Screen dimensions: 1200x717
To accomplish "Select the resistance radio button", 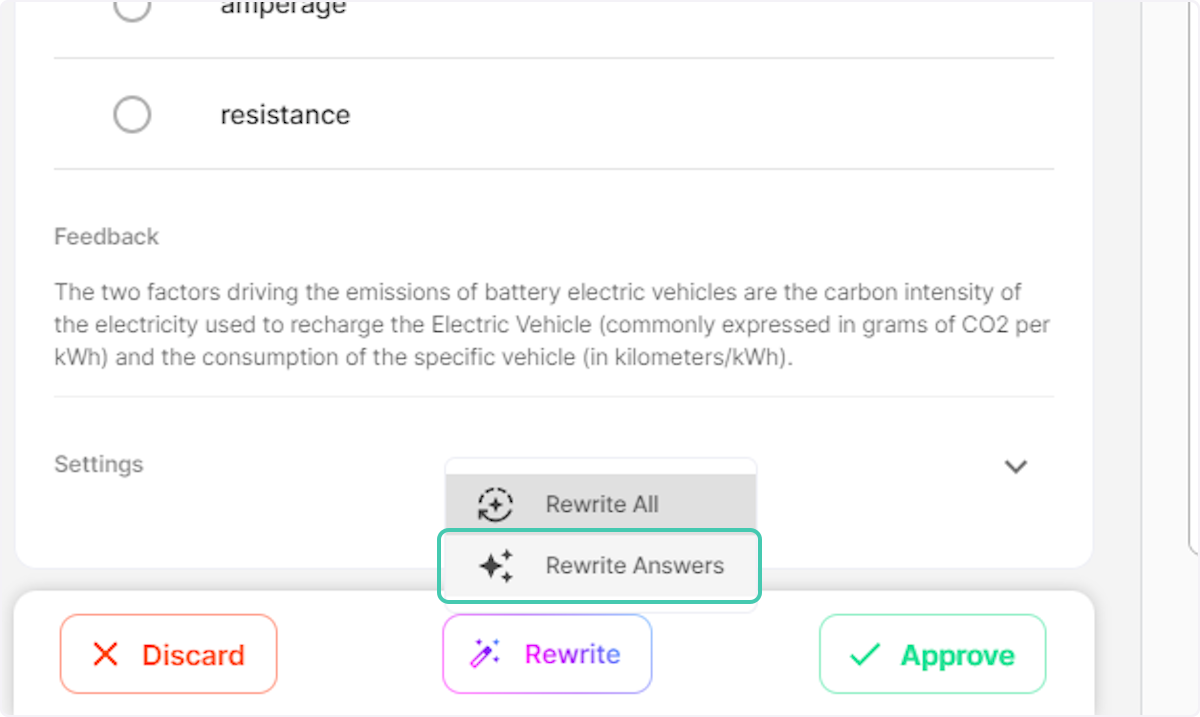I will [x=132, y=114].
